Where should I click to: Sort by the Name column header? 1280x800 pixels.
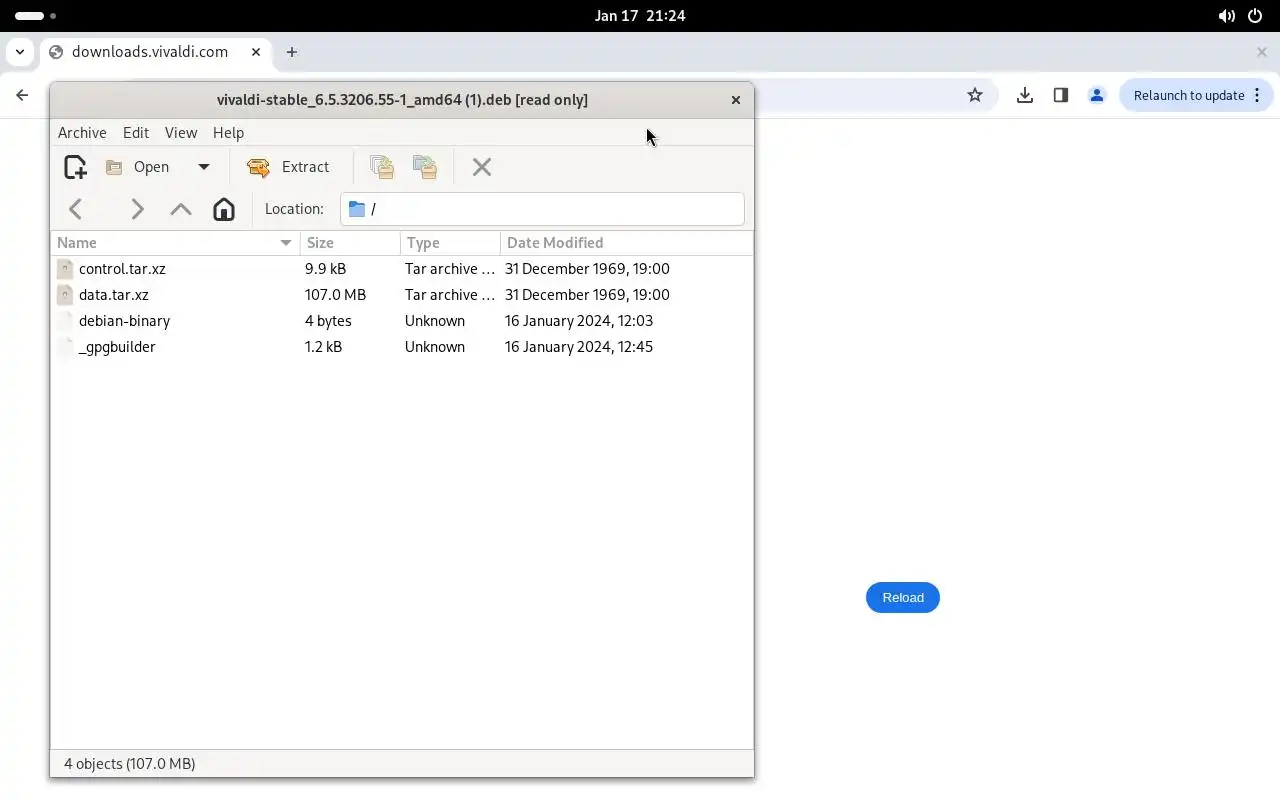175,243
